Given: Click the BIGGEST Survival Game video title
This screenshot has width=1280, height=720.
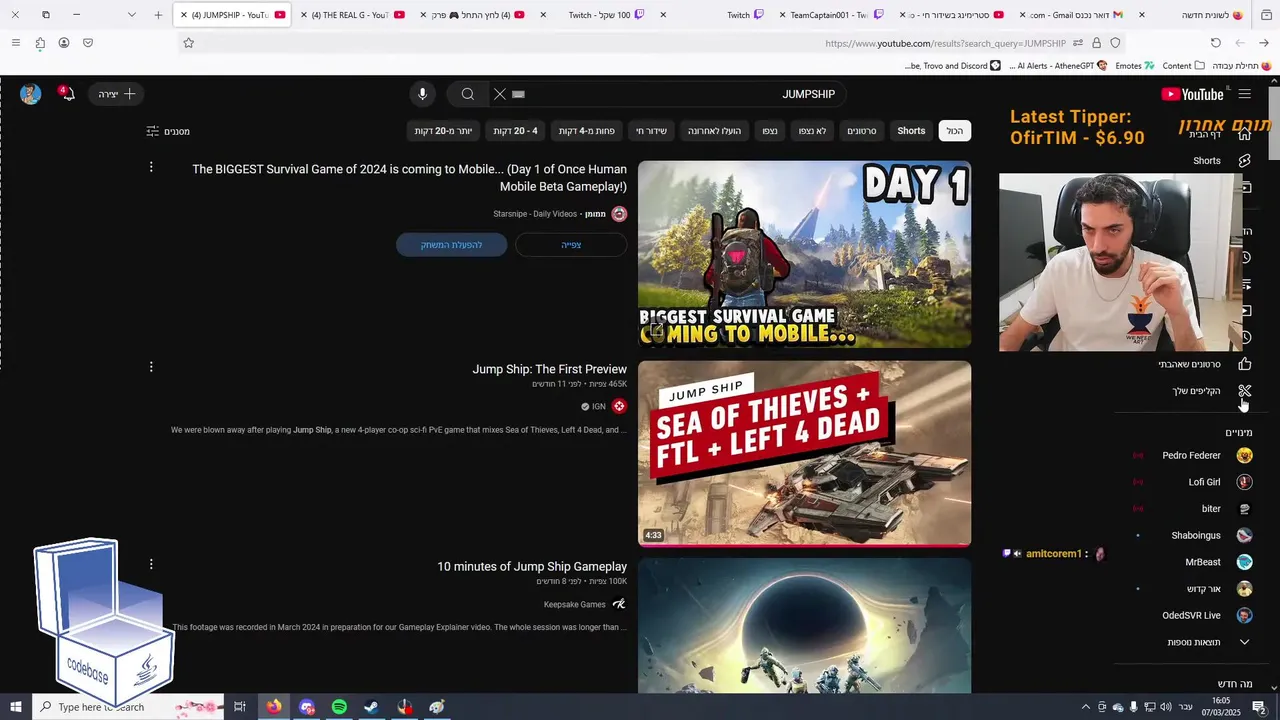Looking at the screenshot, I should (x=409, y=178).
